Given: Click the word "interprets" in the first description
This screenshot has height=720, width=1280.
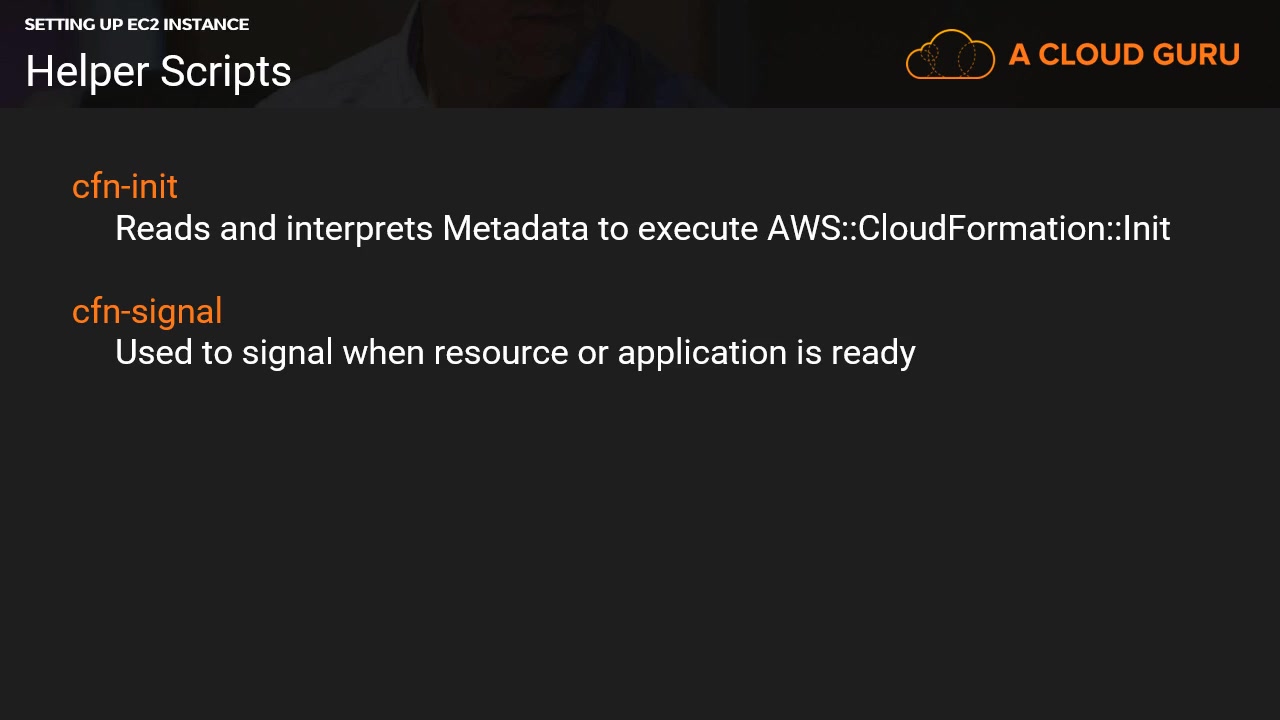Looking at the screenshot, I should [360, 229].
